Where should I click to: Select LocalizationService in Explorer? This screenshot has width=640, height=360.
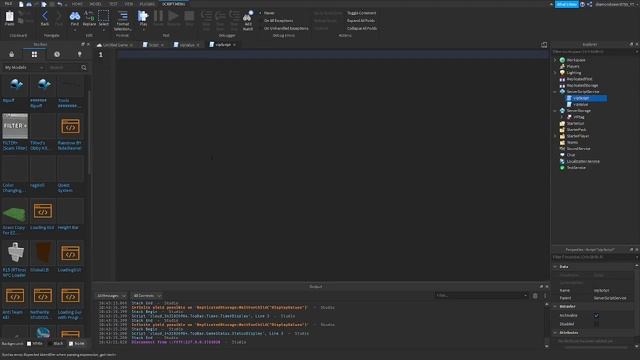click(x=583, y=161)
